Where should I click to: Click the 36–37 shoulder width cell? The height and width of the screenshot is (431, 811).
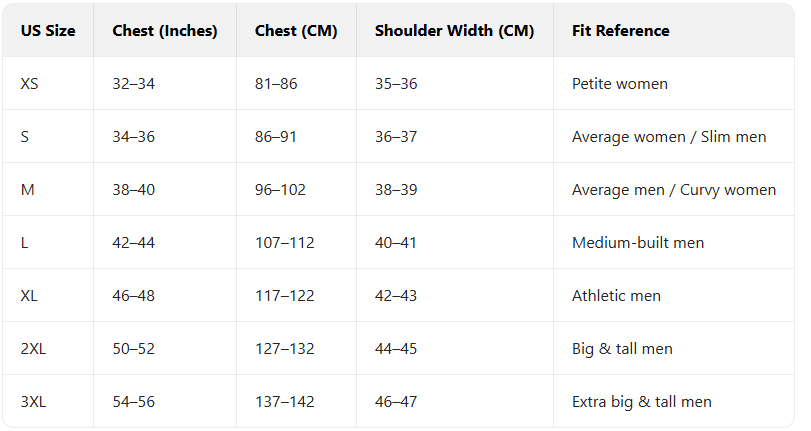tap(396, 137)
